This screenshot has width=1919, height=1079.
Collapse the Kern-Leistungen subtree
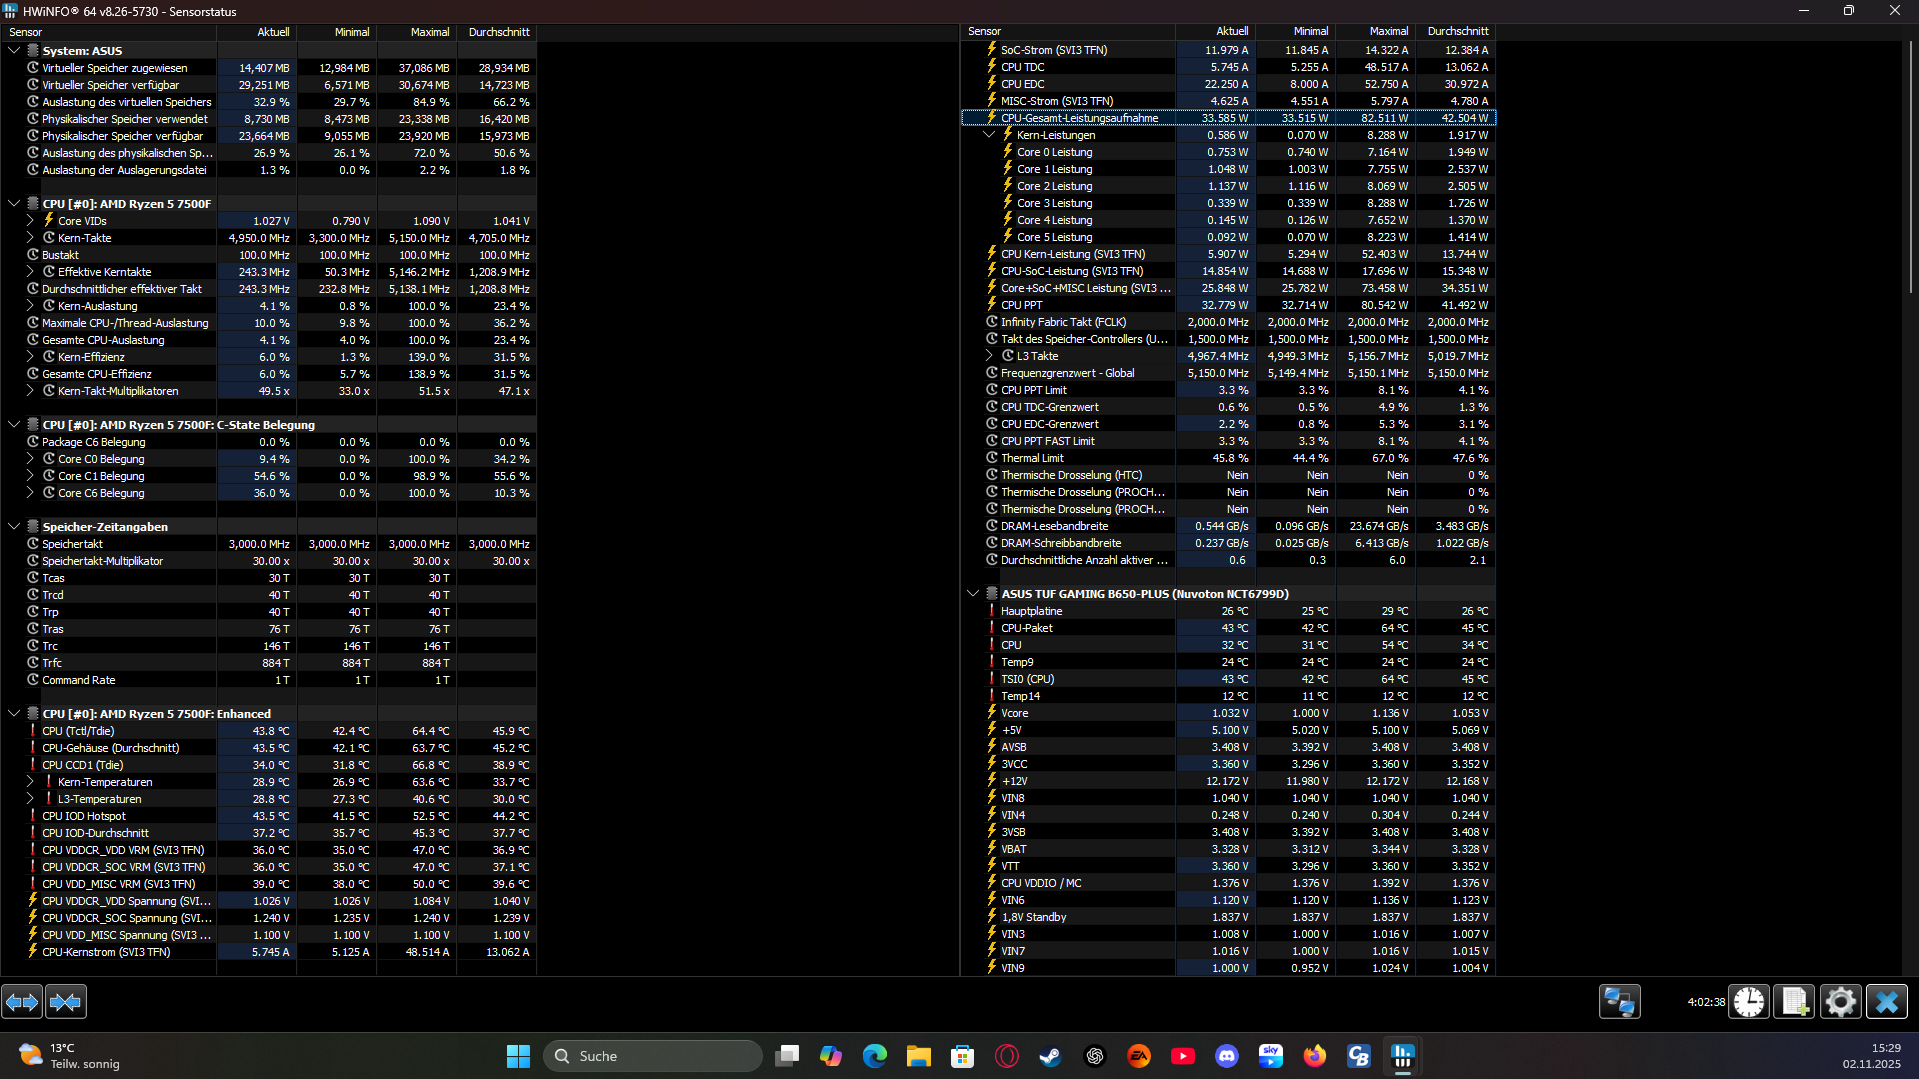pos(989,135)
